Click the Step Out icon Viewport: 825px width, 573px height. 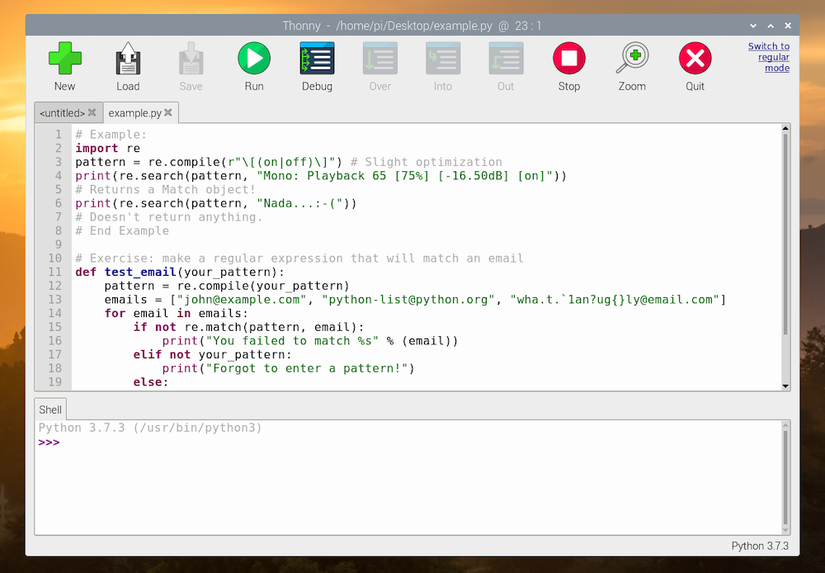(506, 60)
